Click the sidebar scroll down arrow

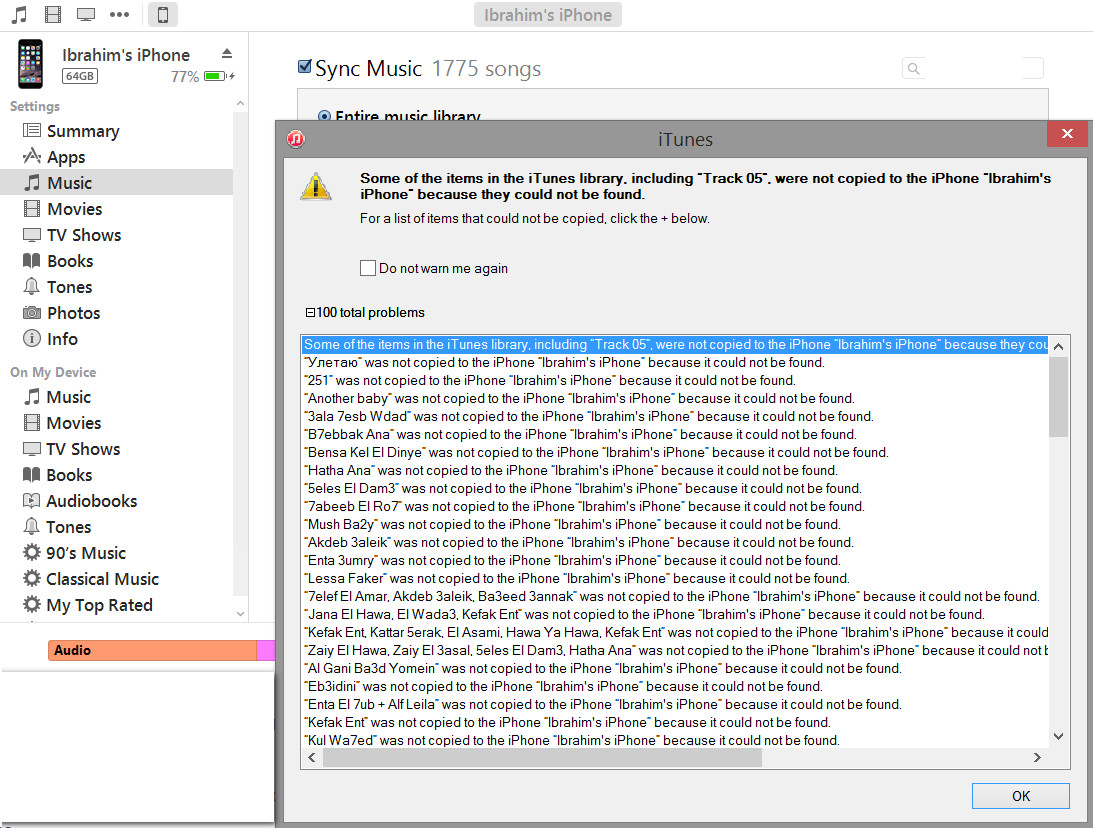(240, 613)
